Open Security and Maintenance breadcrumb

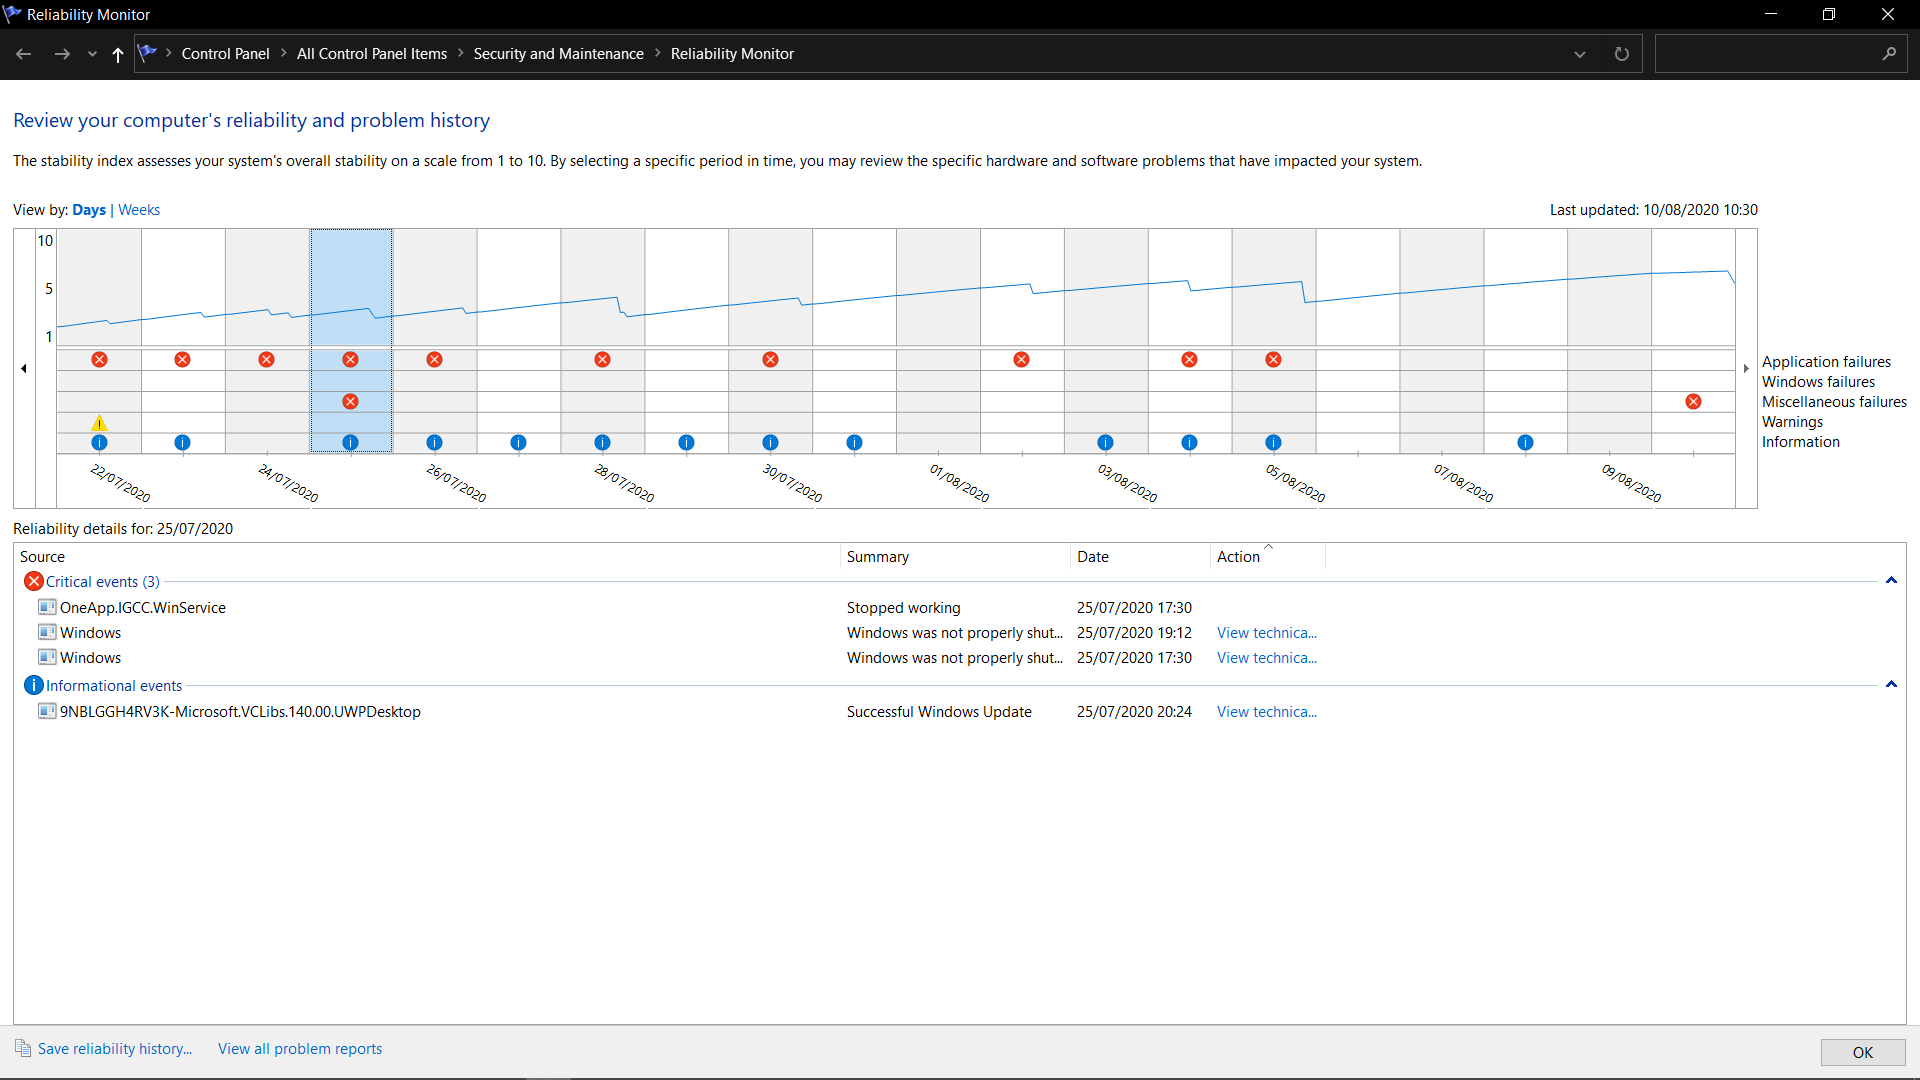[558, 54]
